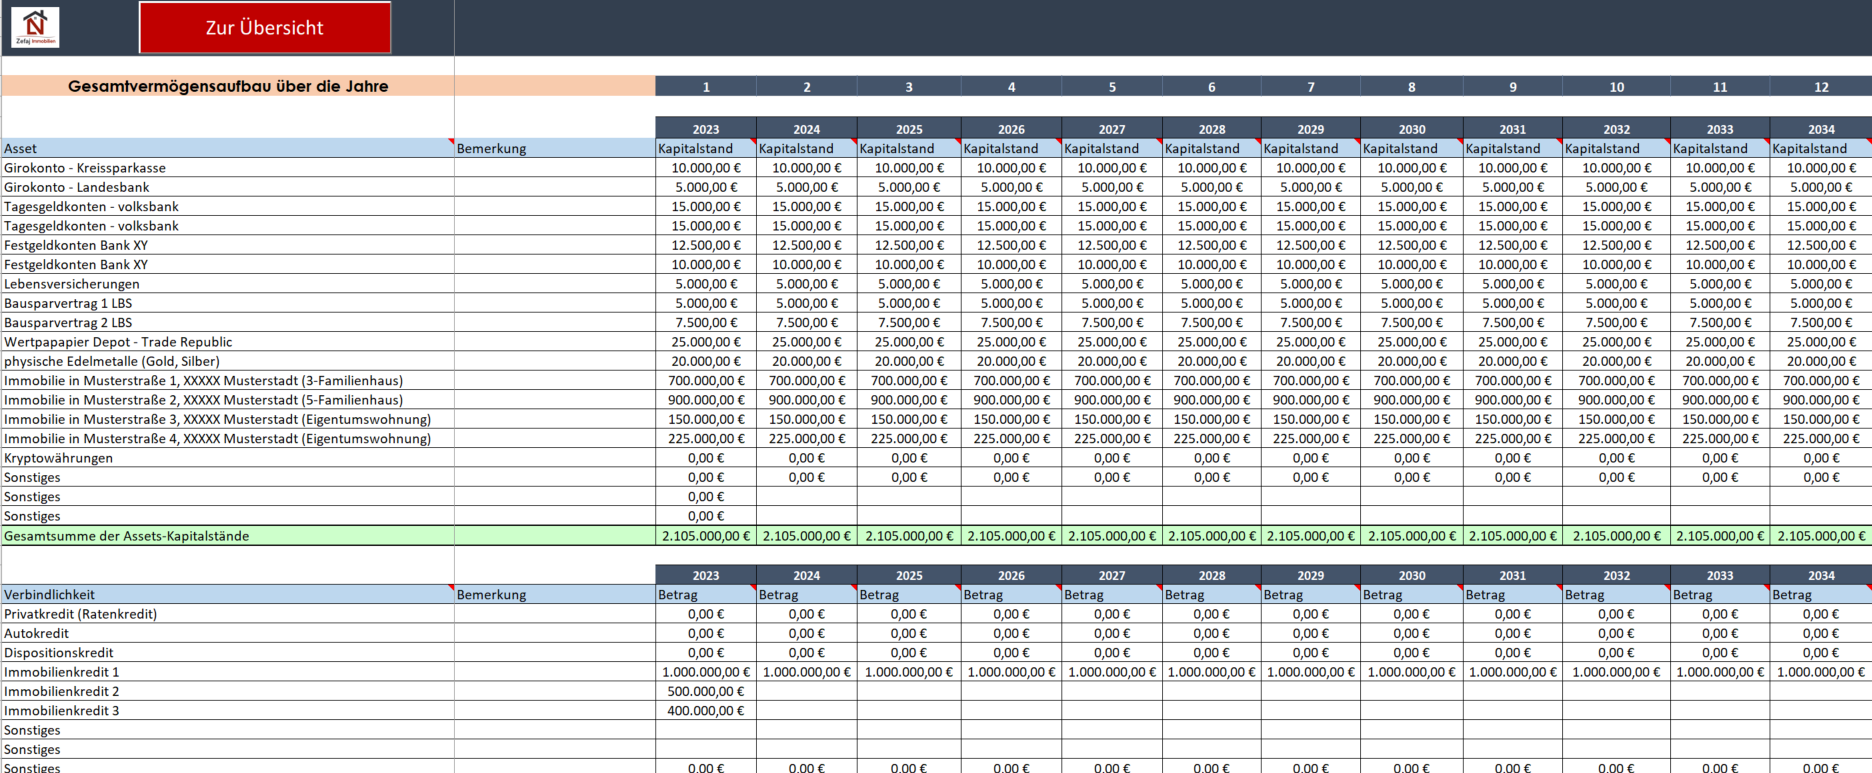Select the Immobilienkredit 1 row label
The width and height of the screenshot is (1872, 773).
62,672
